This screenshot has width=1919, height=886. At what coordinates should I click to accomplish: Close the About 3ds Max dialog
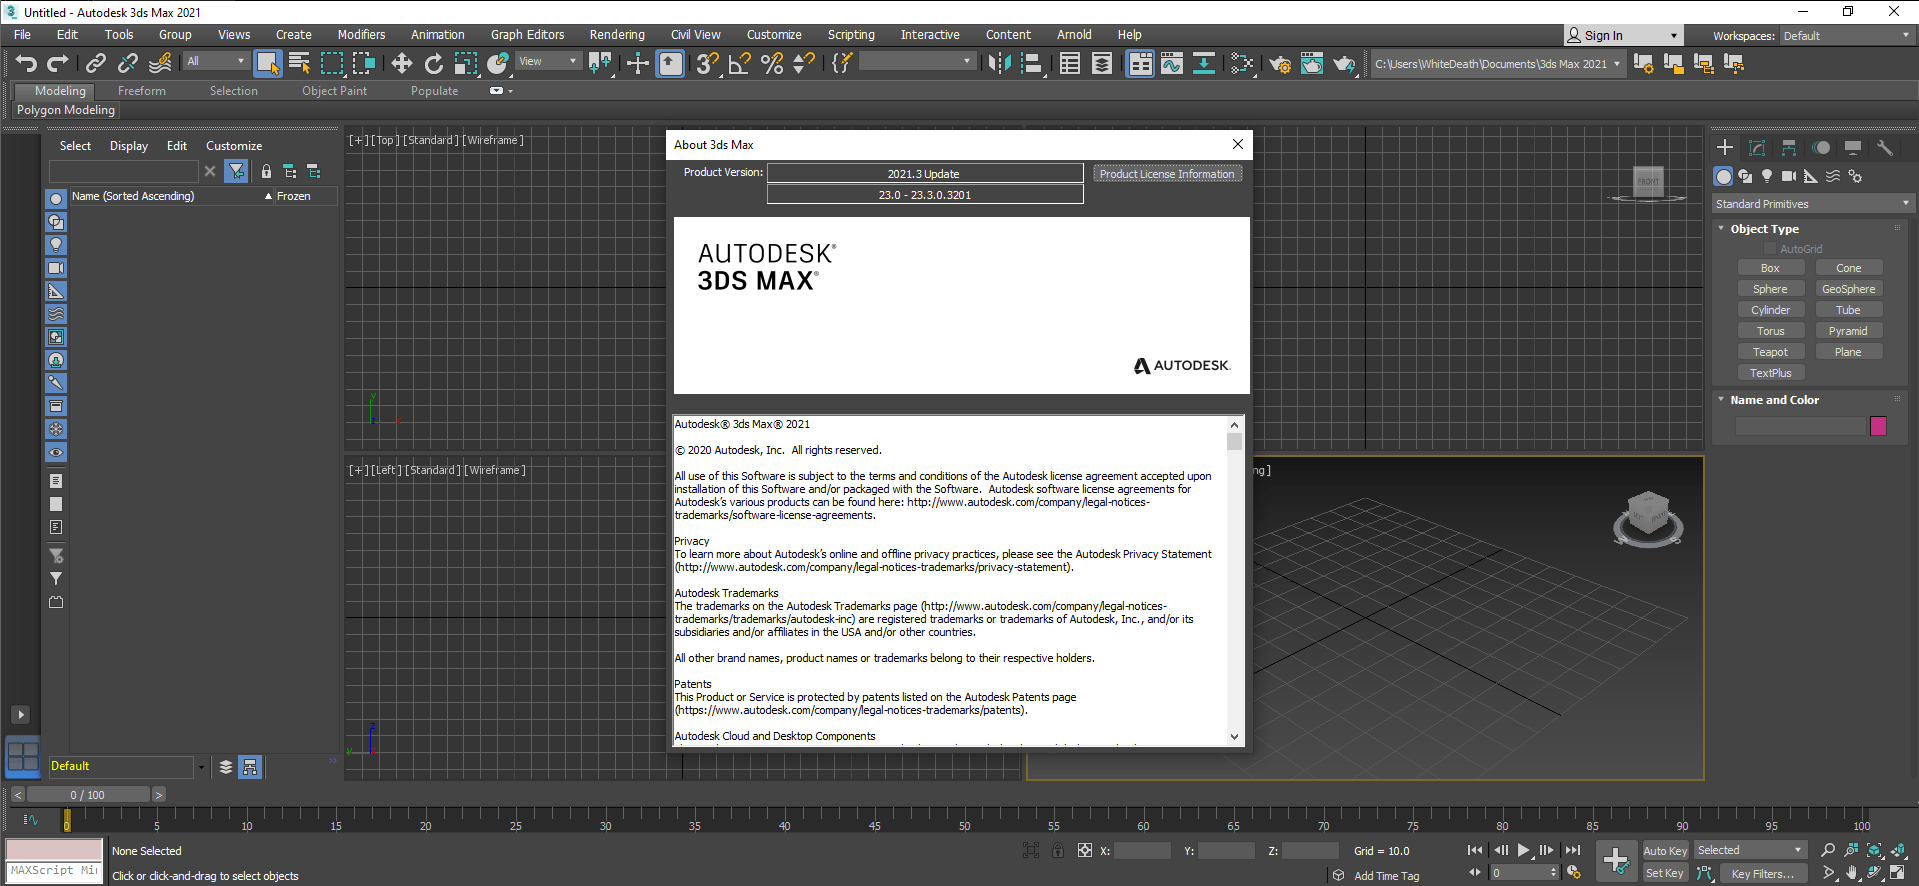point(1238,144)
